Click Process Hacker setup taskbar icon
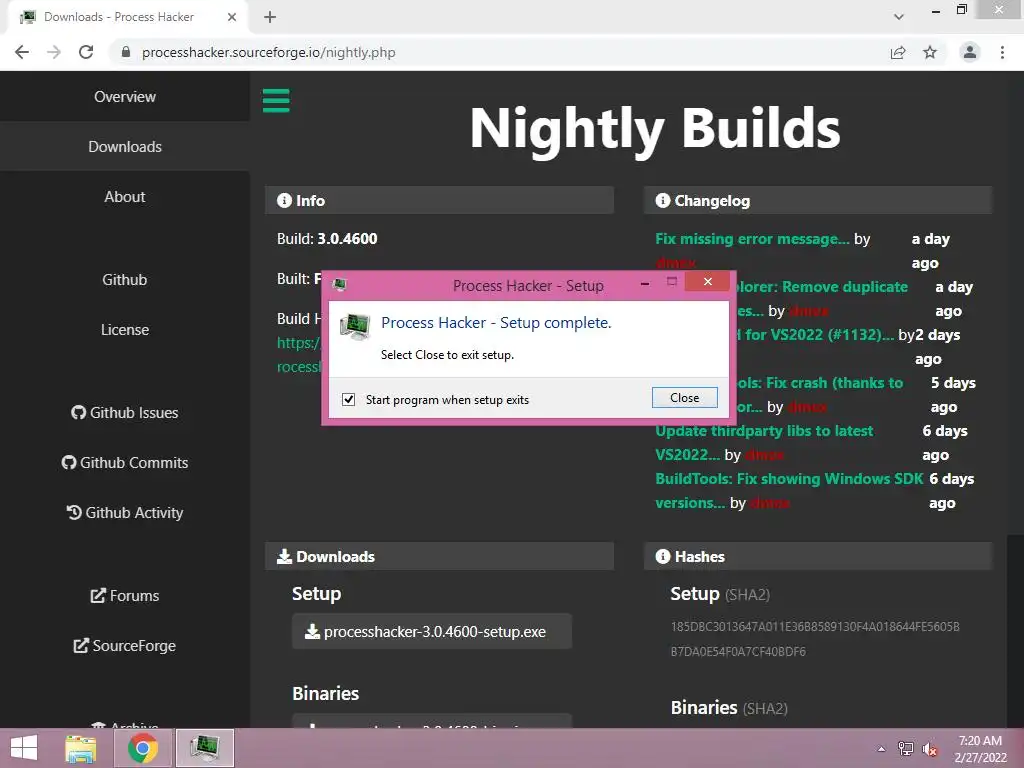Viewport: 1024px width, 768px height. (x=205, y=748)
